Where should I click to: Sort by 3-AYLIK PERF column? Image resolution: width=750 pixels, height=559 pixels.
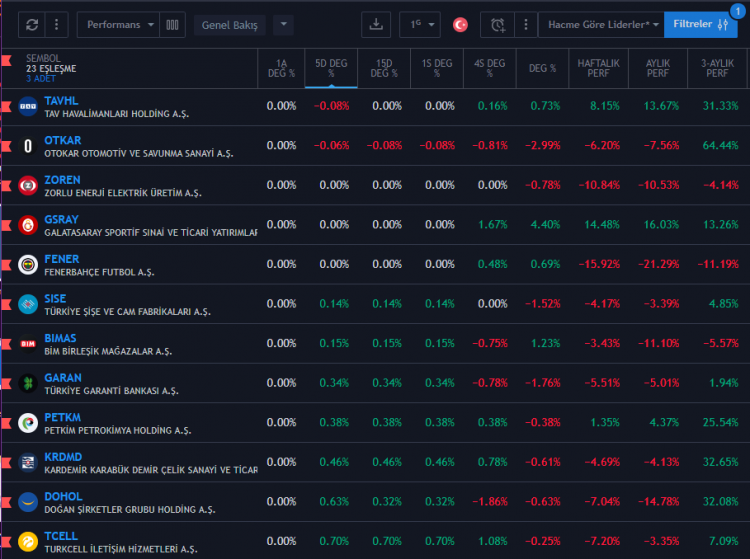[717, 68]
